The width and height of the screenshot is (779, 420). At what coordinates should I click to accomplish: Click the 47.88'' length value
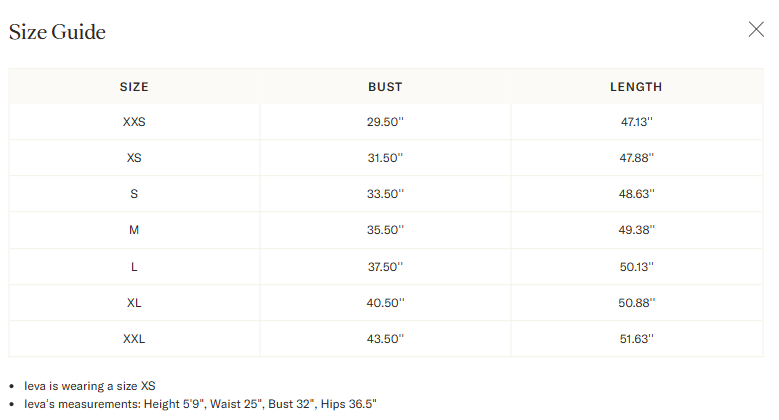[x=636, y=158]
